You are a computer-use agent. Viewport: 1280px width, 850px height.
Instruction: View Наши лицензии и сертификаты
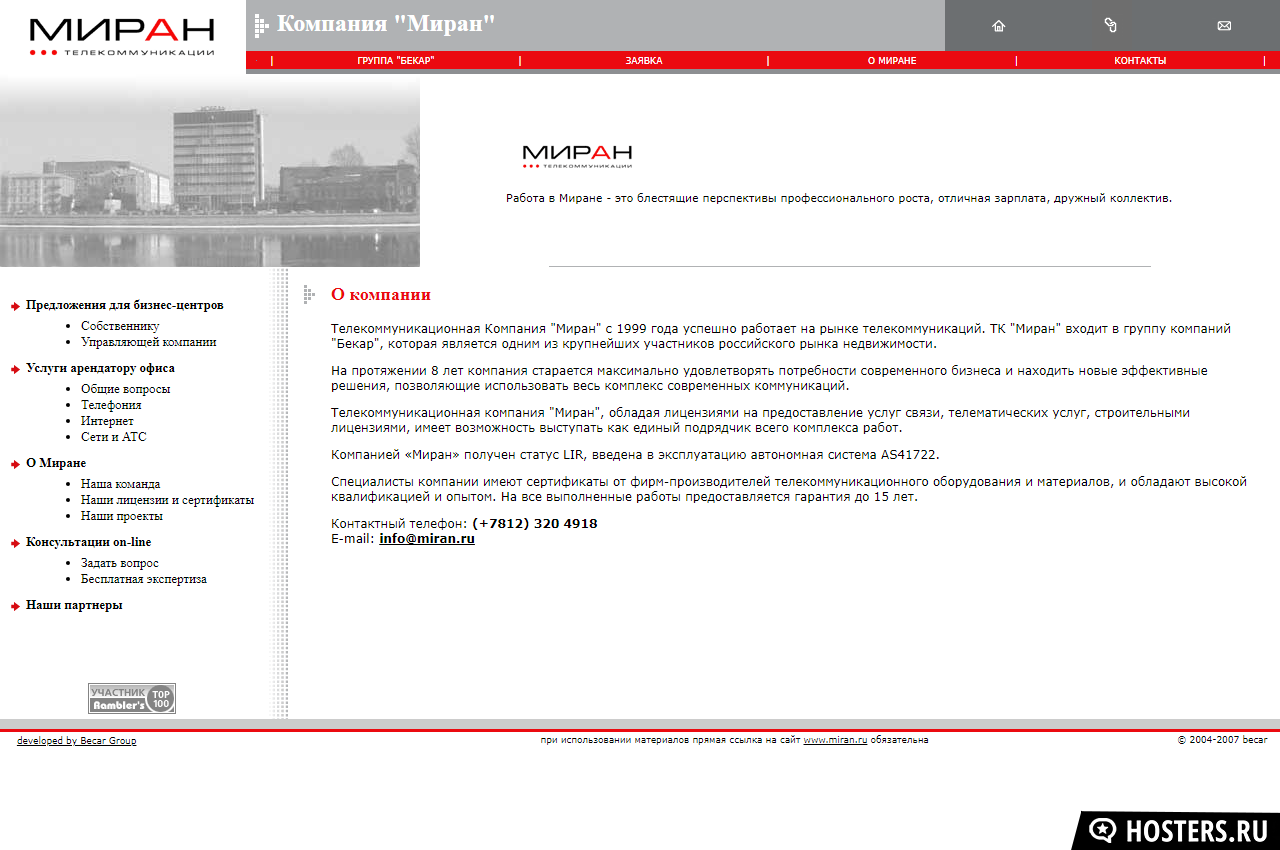[x=167, y=500]
